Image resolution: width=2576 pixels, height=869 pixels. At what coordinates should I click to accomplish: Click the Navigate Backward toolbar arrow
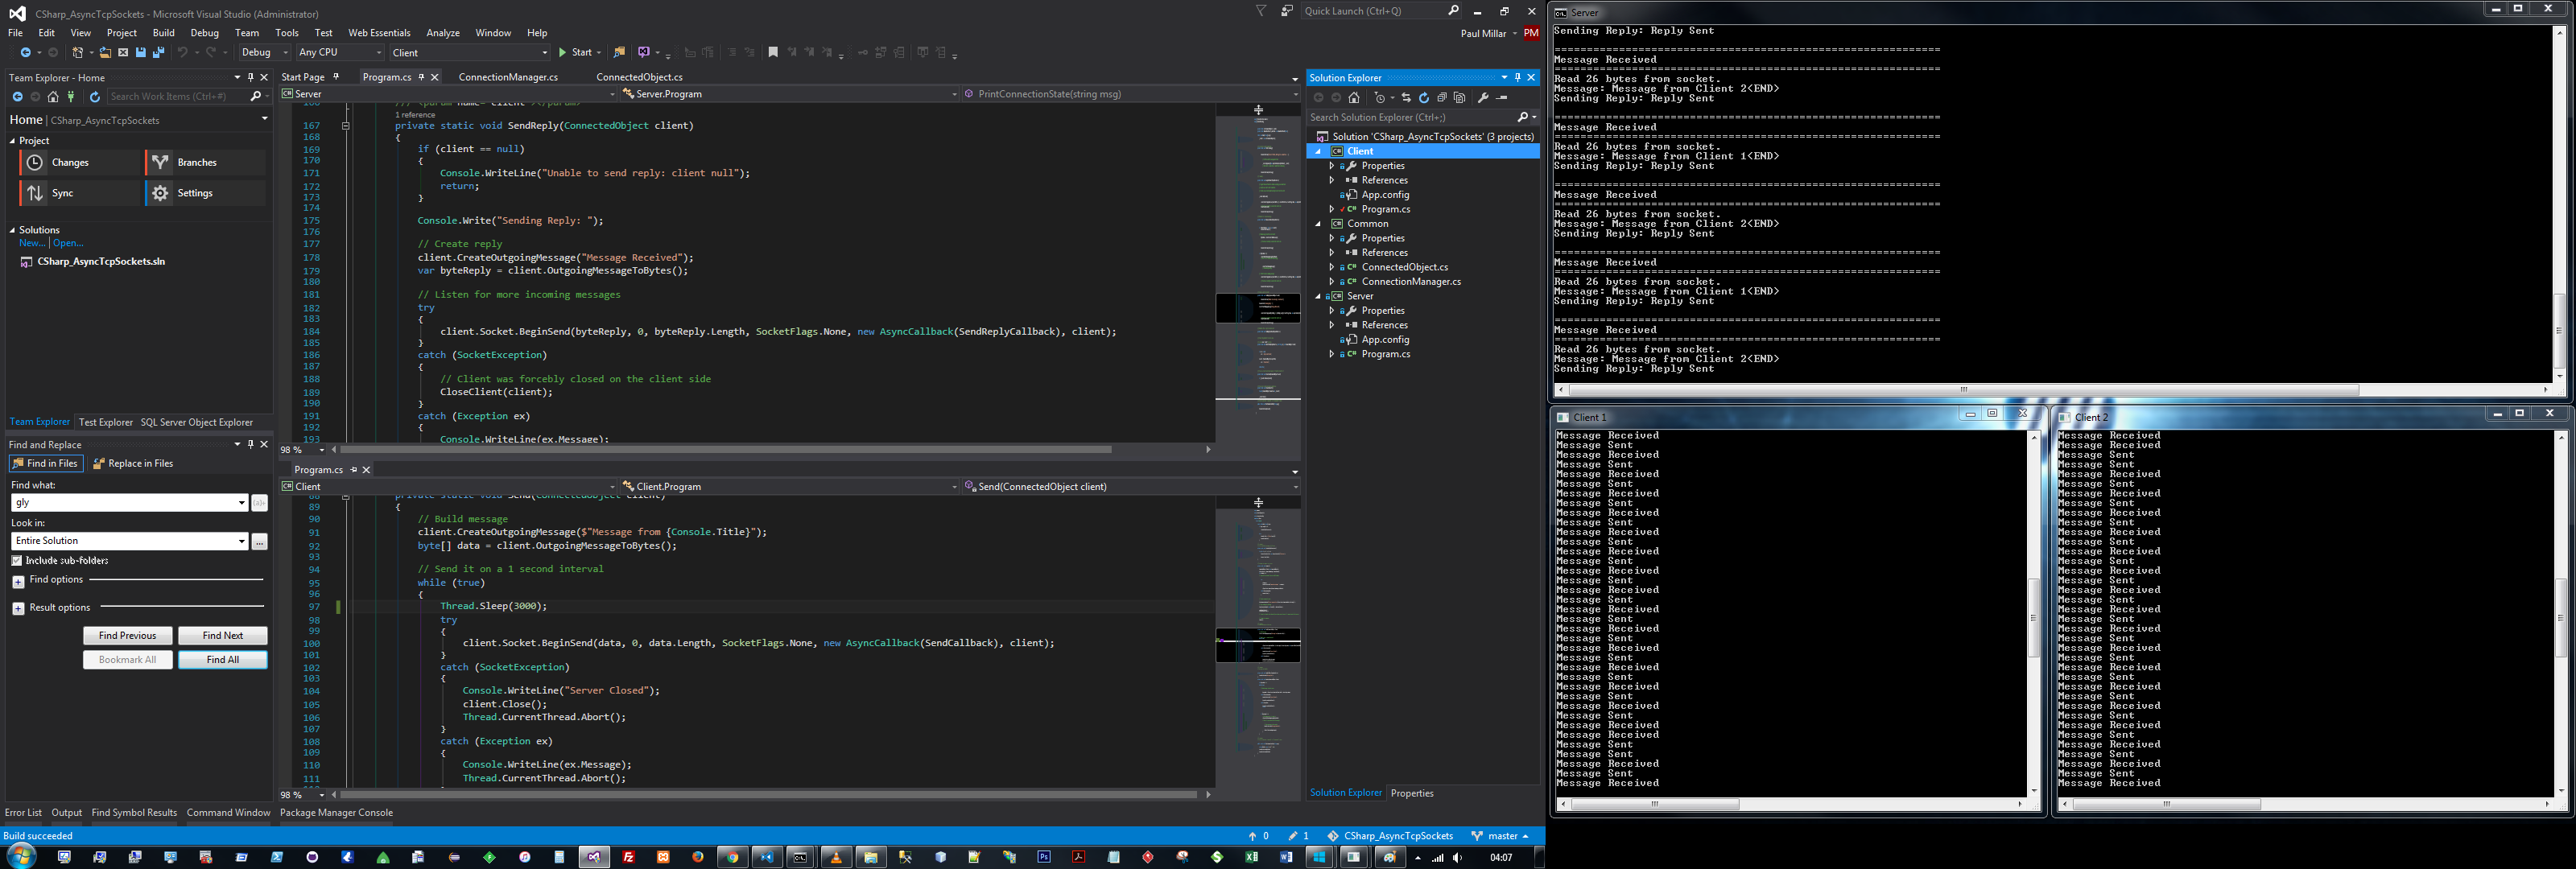tap(25, 53)
